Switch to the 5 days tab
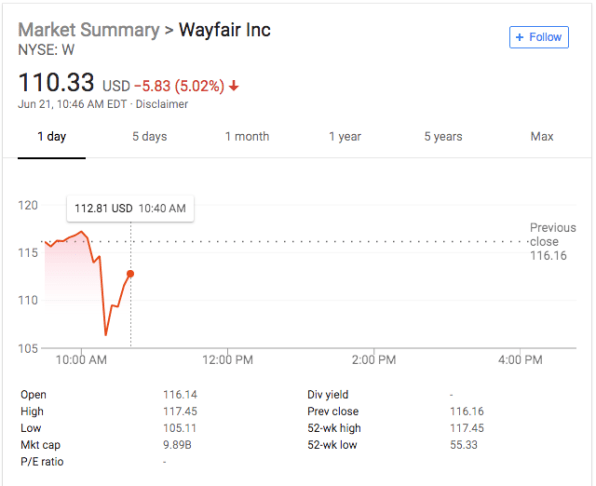Image resolution: width=596 pixels, height=486 pixels. pos(149,136)
